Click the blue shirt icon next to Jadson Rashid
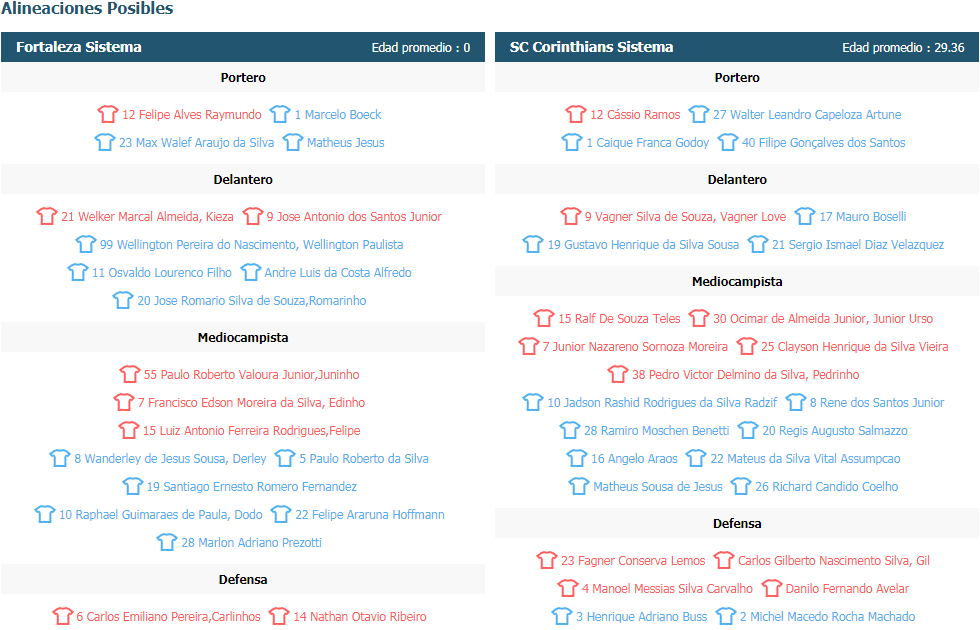The width and height of the screenshot is (980, 630). [x=533, y=402]
